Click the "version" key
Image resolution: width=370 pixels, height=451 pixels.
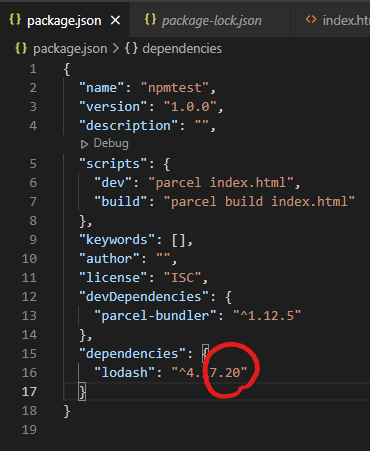coord(113,107)
